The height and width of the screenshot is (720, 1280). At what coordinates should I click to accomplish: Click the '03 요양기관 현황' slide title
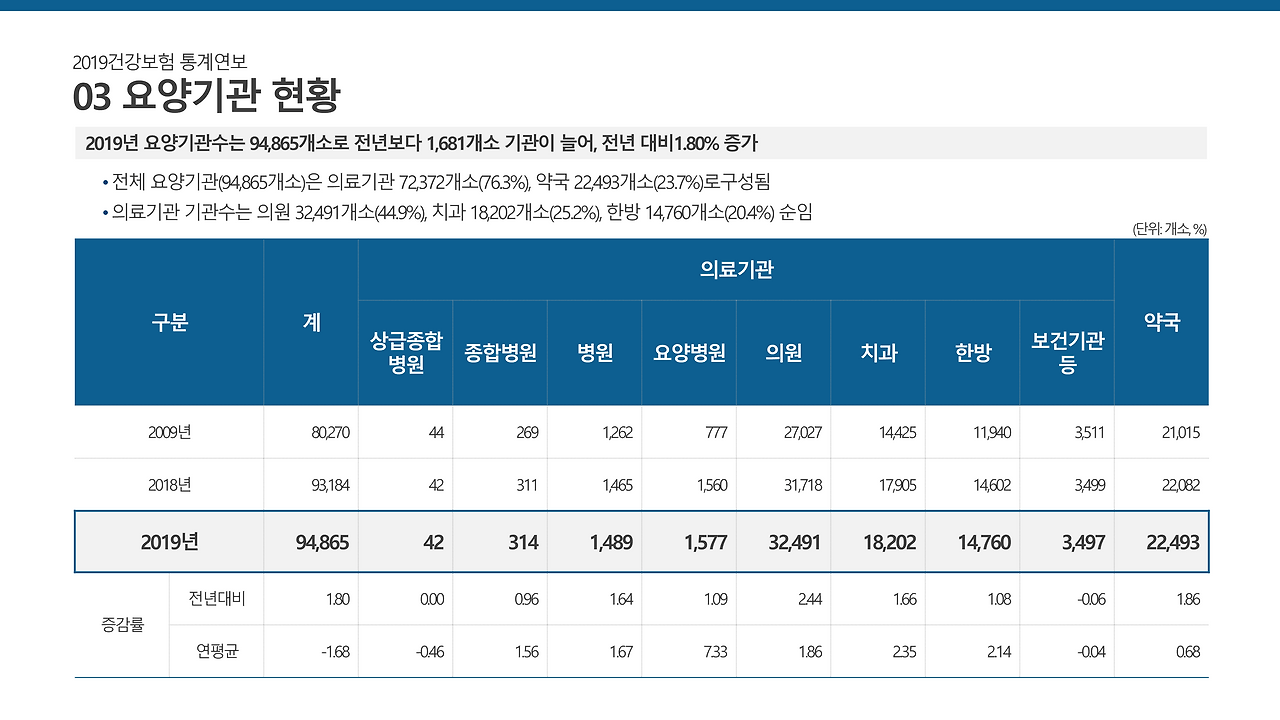206,97
